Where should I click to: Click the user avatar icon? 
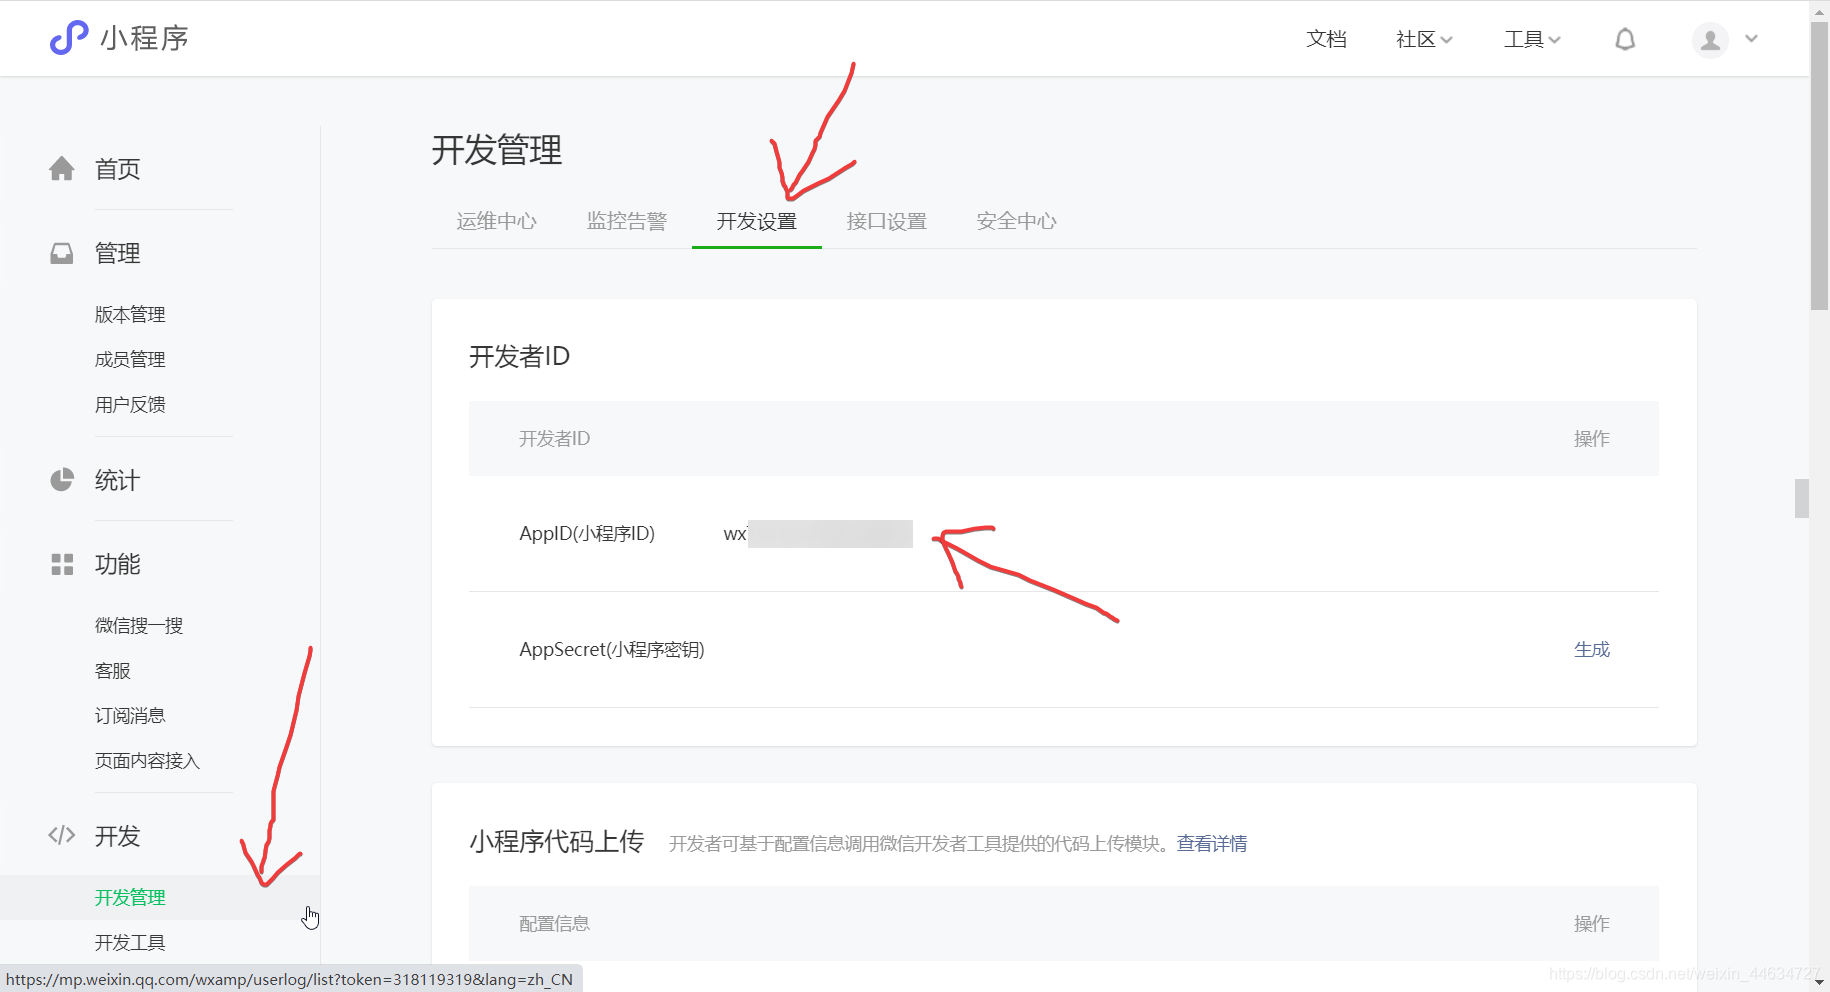pos(1710,40)
